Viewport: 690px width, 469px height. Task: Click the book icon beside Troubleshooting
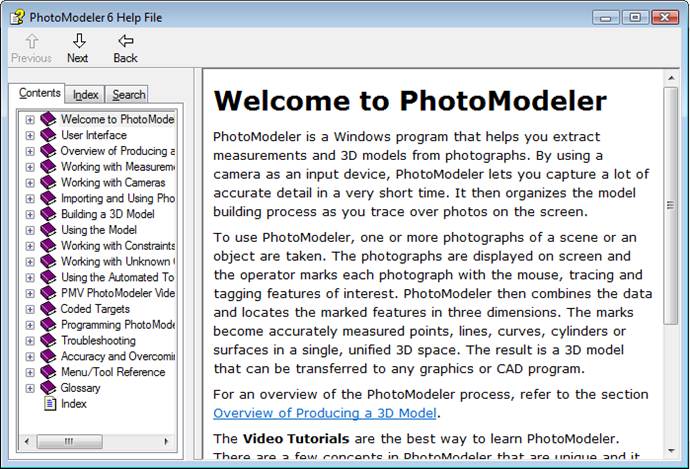click(x=49, y=341)
